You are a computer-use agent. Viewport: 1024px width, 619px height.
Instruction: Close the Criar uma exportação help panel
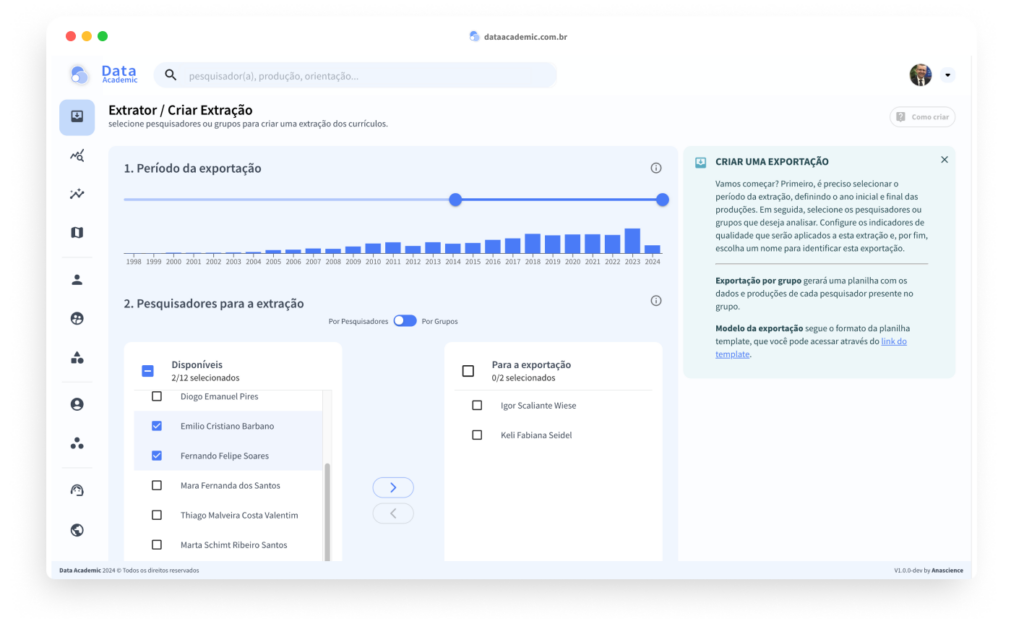pos(944,159)
